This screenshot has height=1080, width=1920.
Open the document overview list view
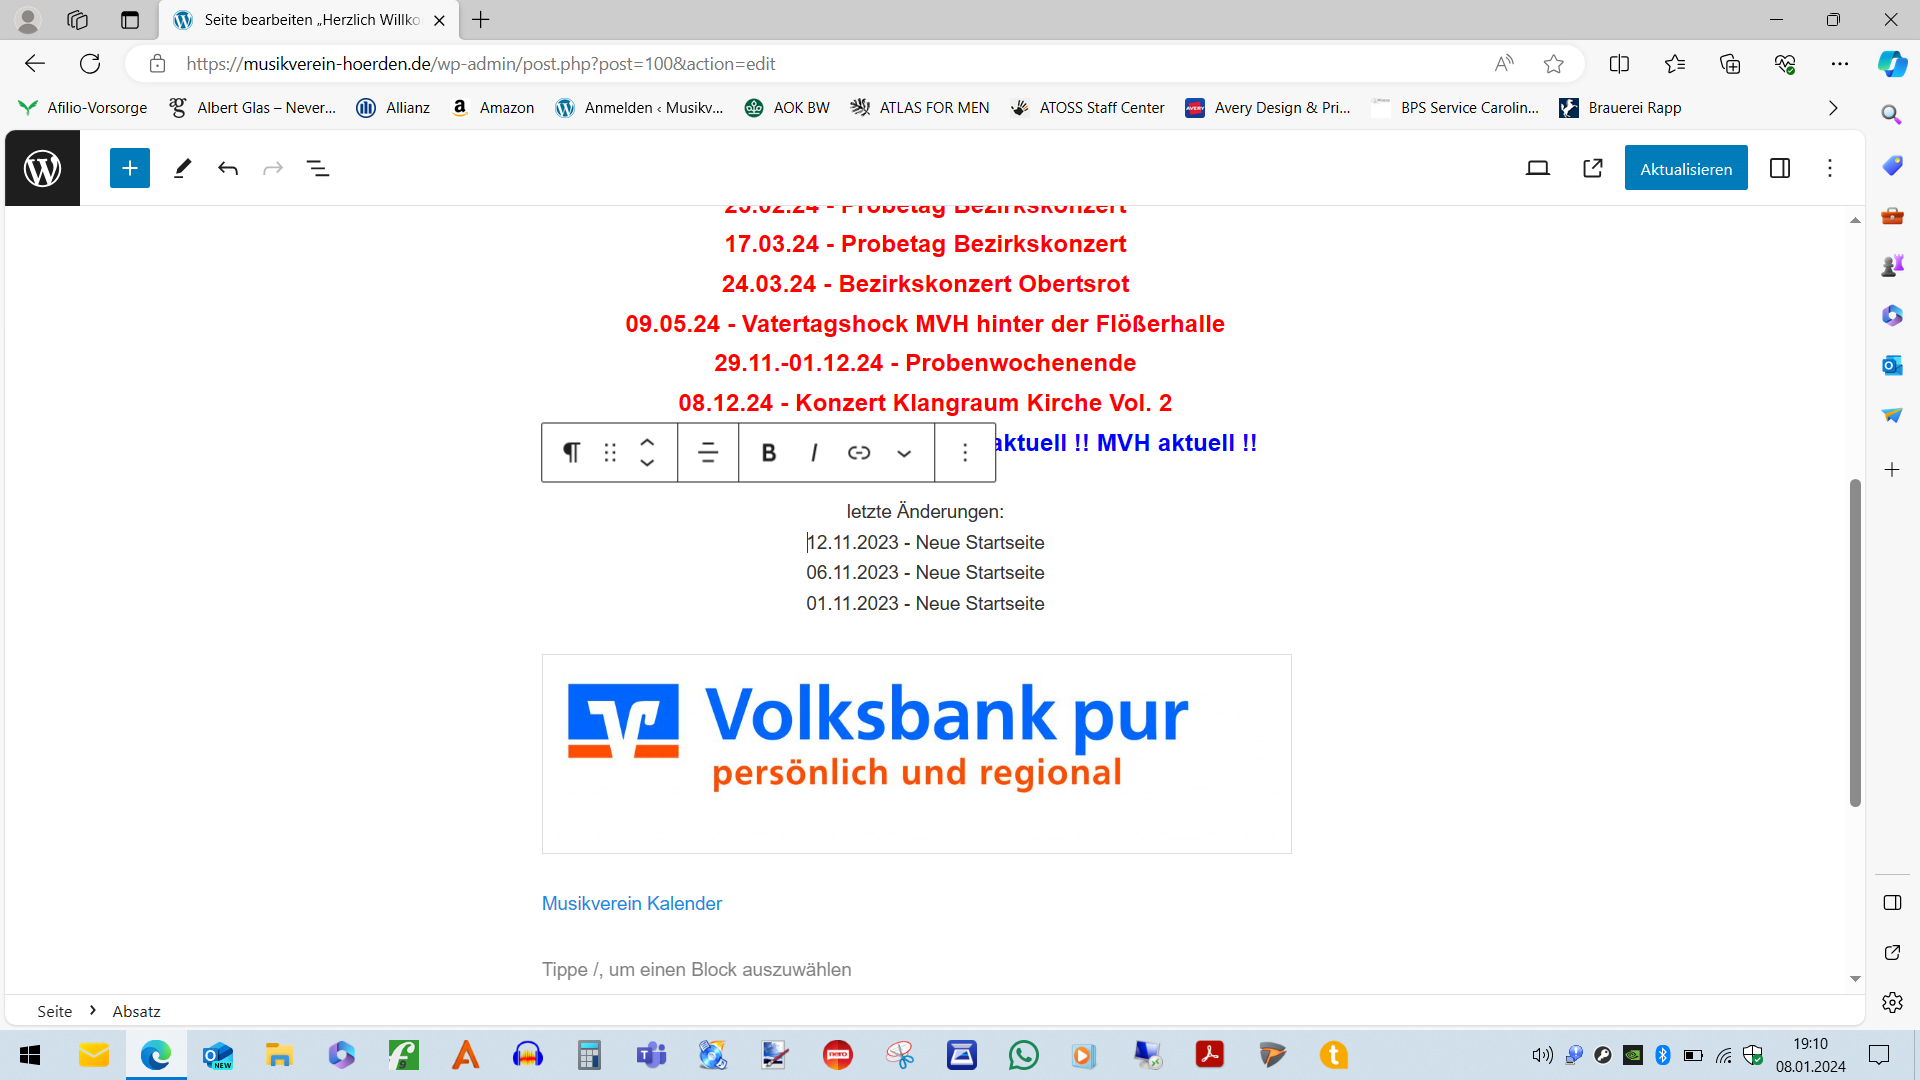(318, 168)
